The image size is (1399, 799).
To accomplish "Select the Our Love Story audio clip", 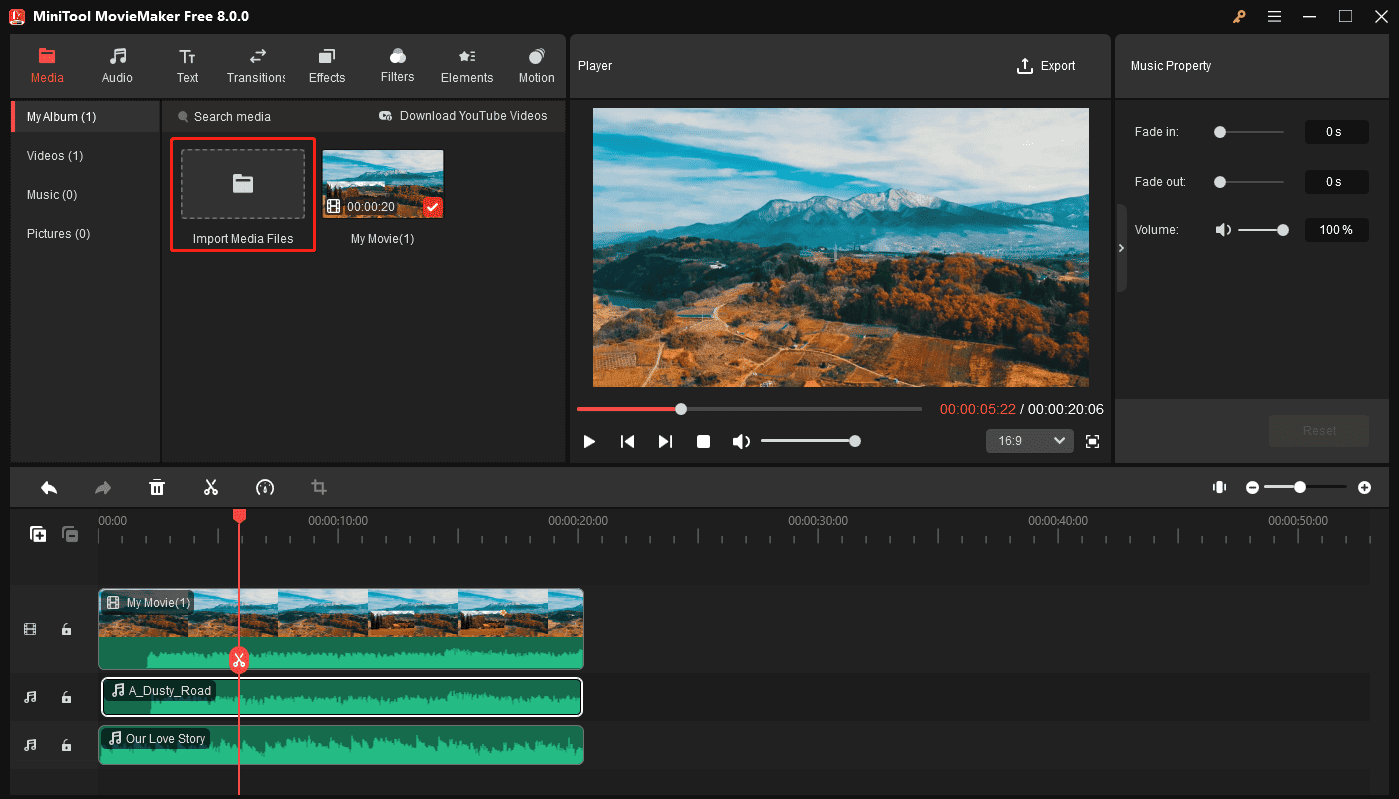I will [x=341, y=745].
